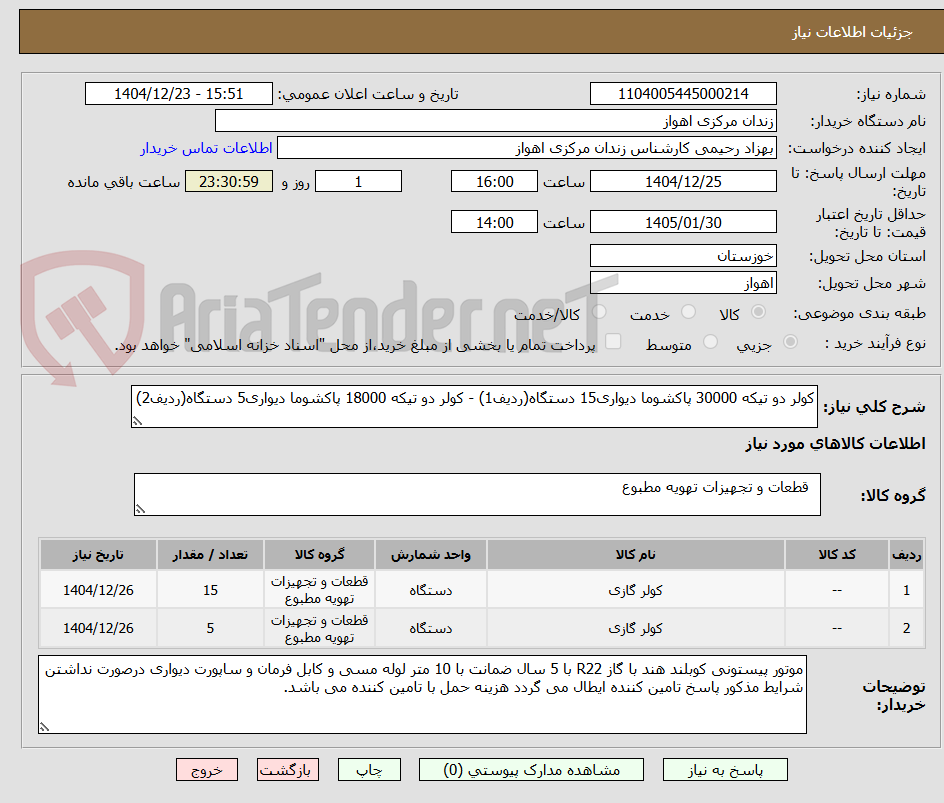This screenshot has height=803, width=944.
Task: Click the announcement date field 1404/12/23 - 15:51
Action: pyautogui.click(x=179, y=94)
